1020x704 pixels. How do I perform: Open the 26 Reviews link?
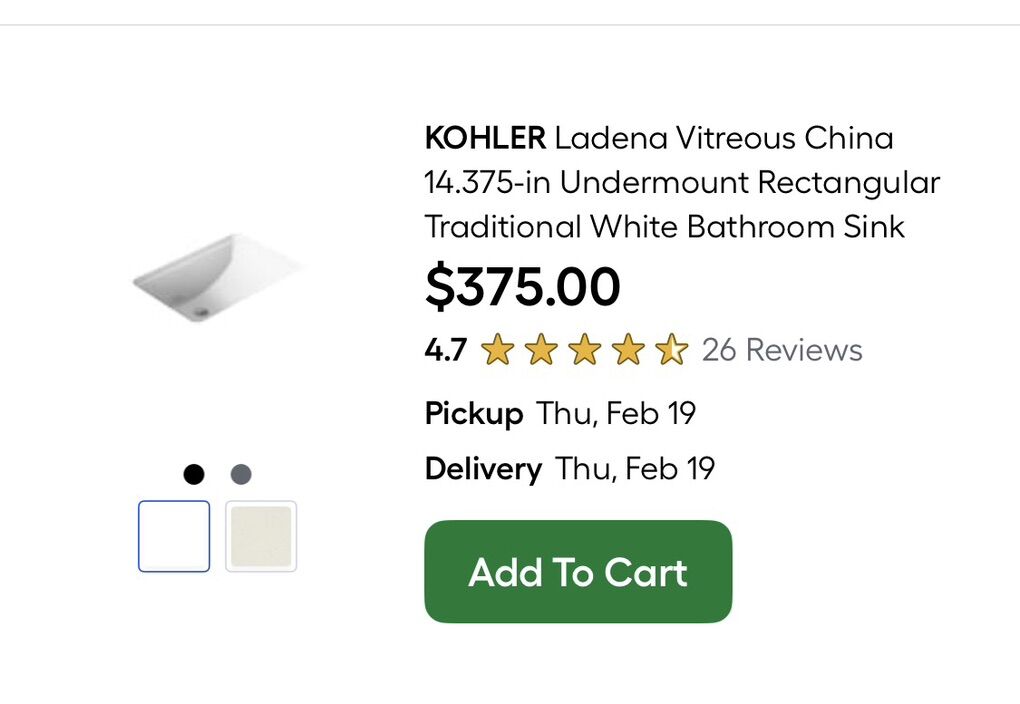(782, 350)
